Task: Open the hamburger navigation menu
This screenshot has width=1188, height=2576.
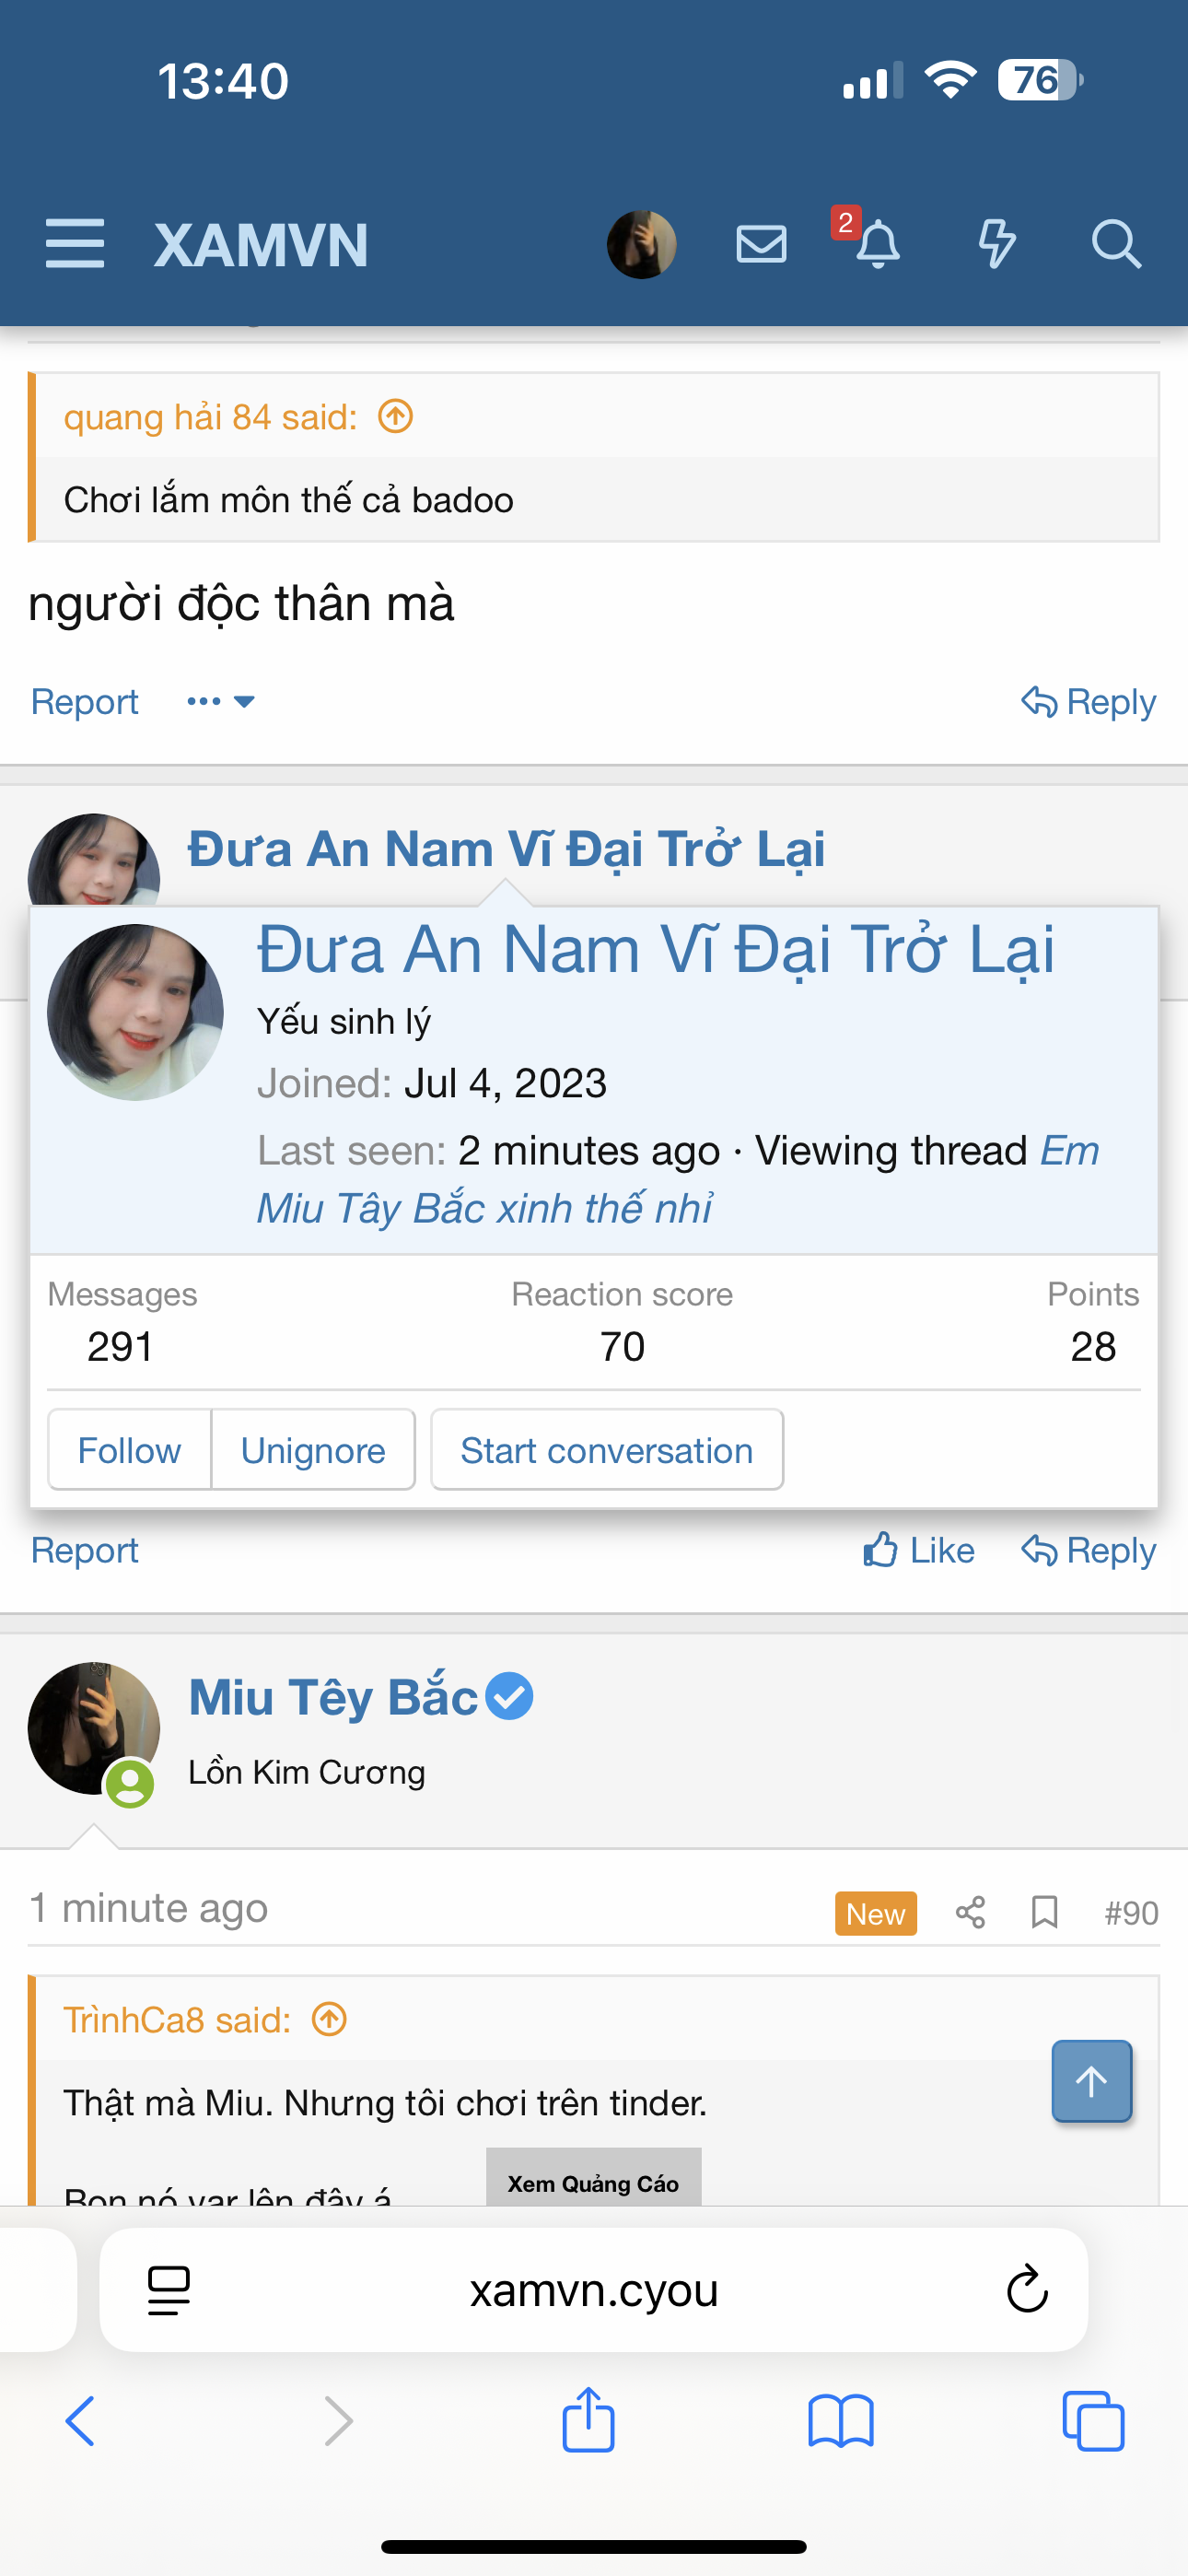Action: coord(75,244)
